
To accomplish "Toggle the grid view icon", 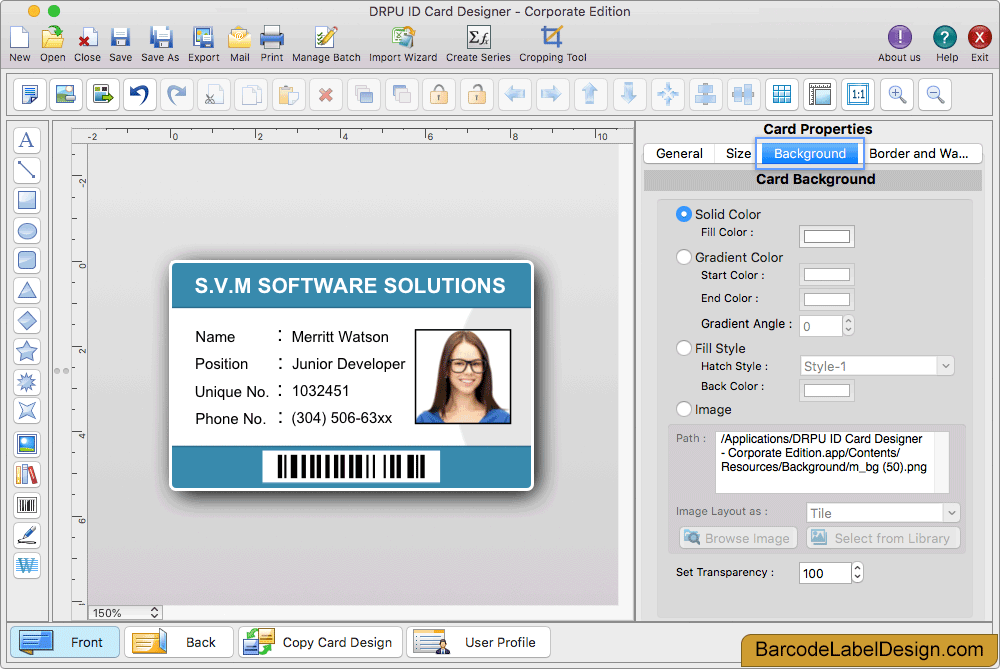I will coord(782,95).
